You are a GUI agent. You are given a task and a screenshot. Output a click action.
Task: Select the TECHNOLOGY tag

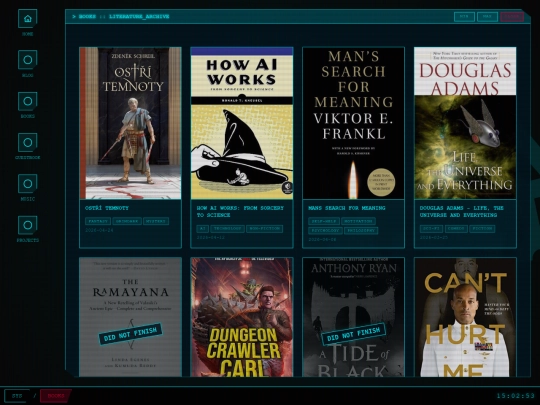tap(227, 229)
